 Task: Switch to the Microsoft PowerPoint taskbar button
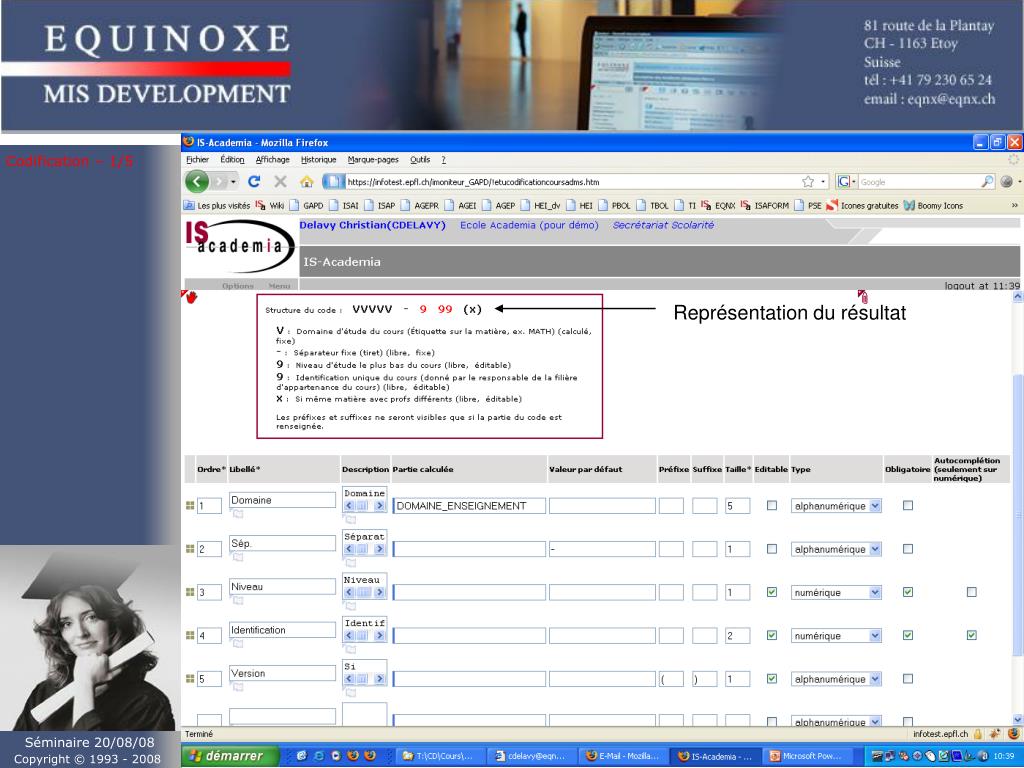coord(806,756)
